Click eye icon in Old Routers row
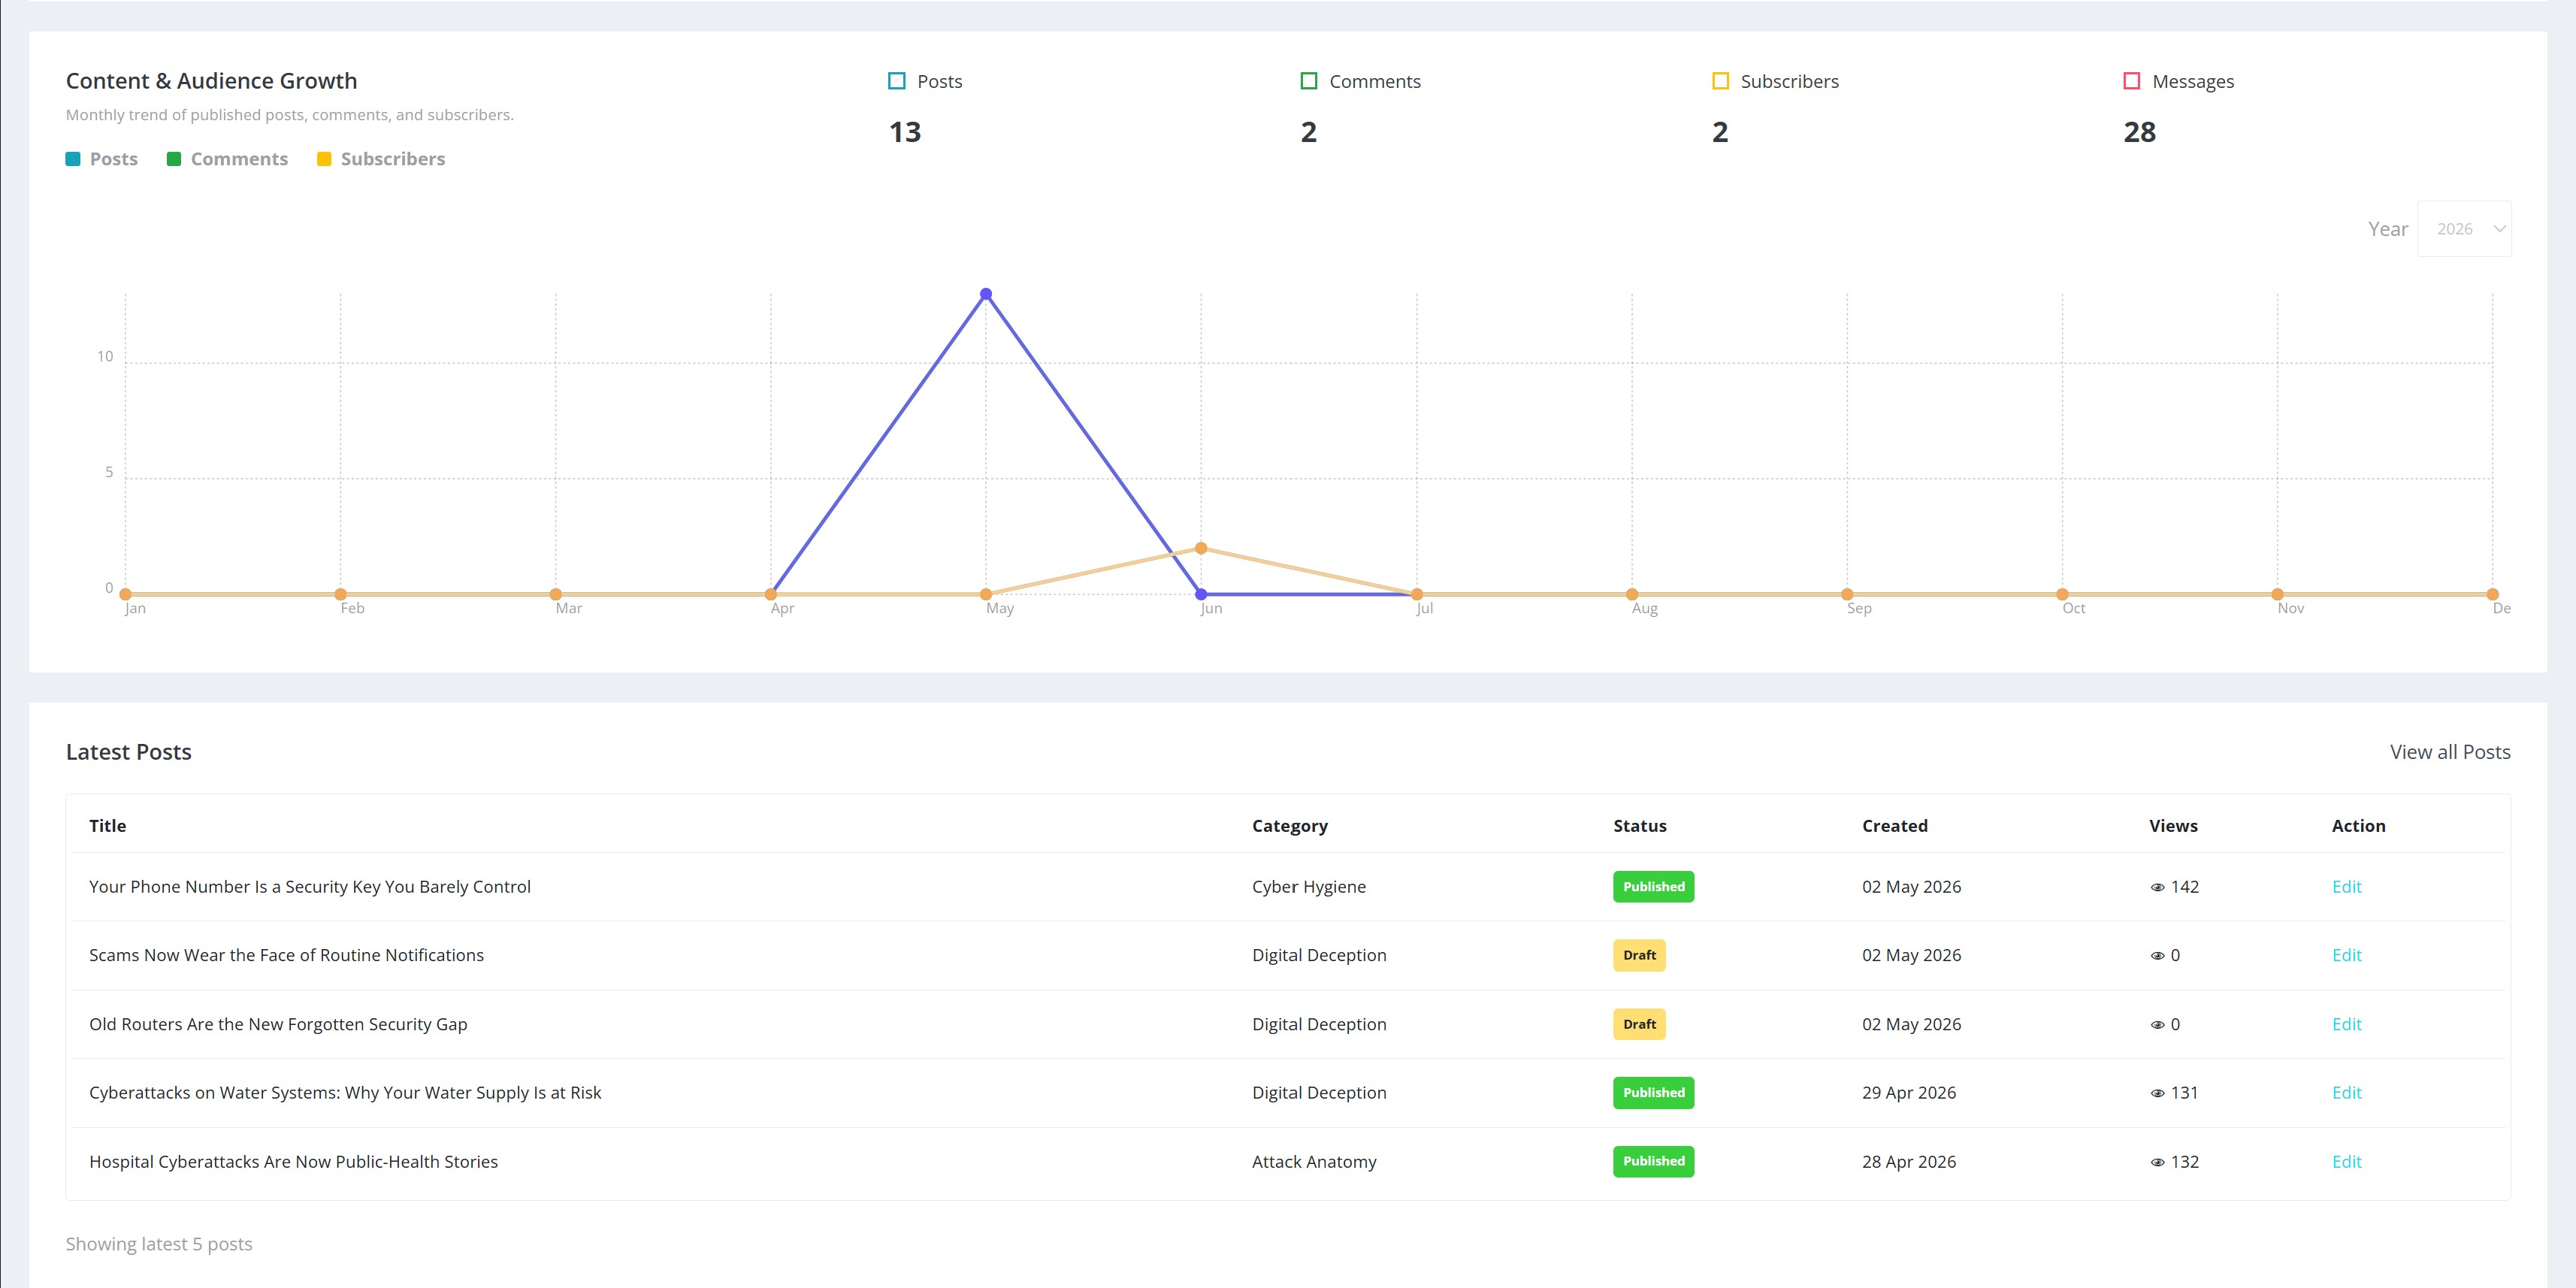The image size is (2576, 1288). click(x=2157, y=1025)
